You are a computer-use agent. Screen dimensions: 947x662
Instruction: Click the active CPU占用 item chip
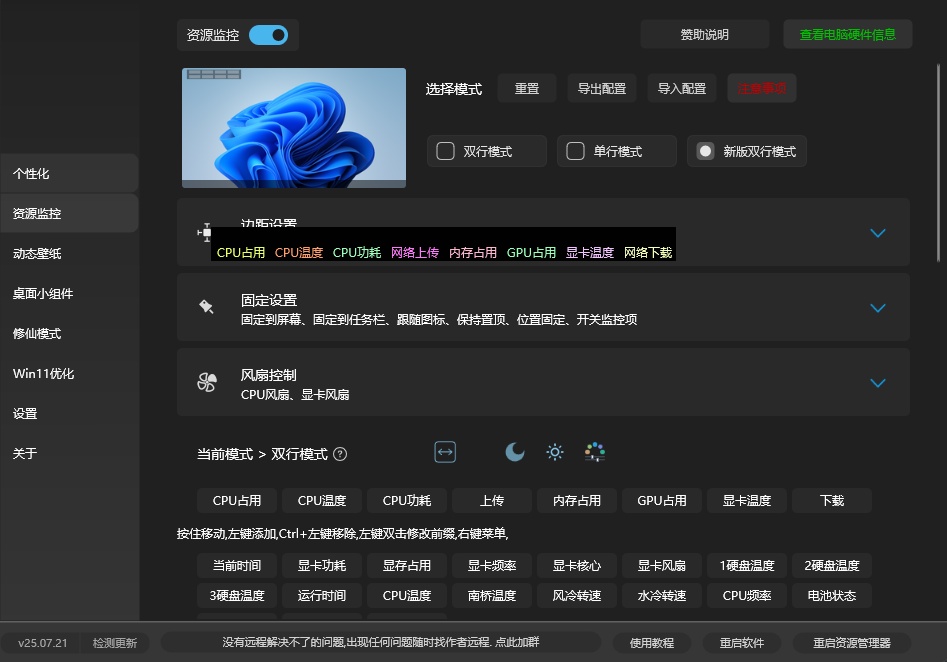[x=237, y=501]
